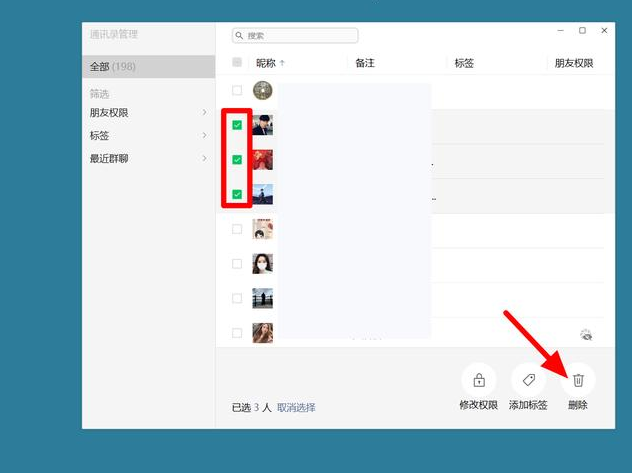Click the 备注 column header
Screen dimensions: 632x473
point(364,63)
